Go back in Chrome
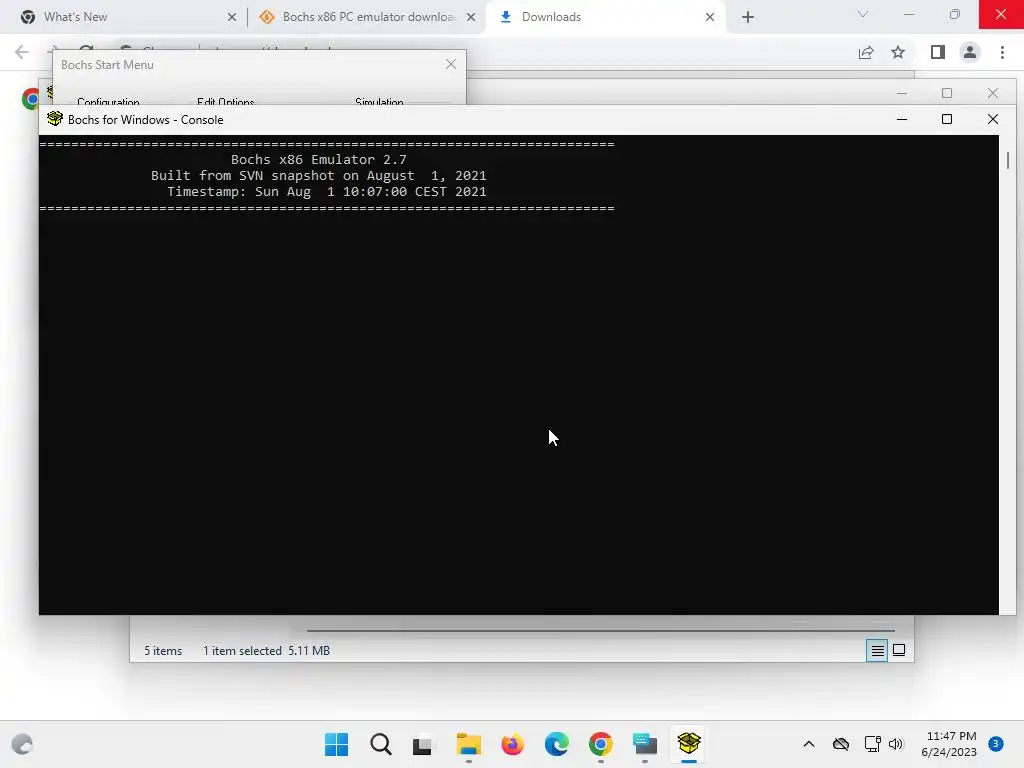The width and height of the screenshot is (1024, 768). 22,52
